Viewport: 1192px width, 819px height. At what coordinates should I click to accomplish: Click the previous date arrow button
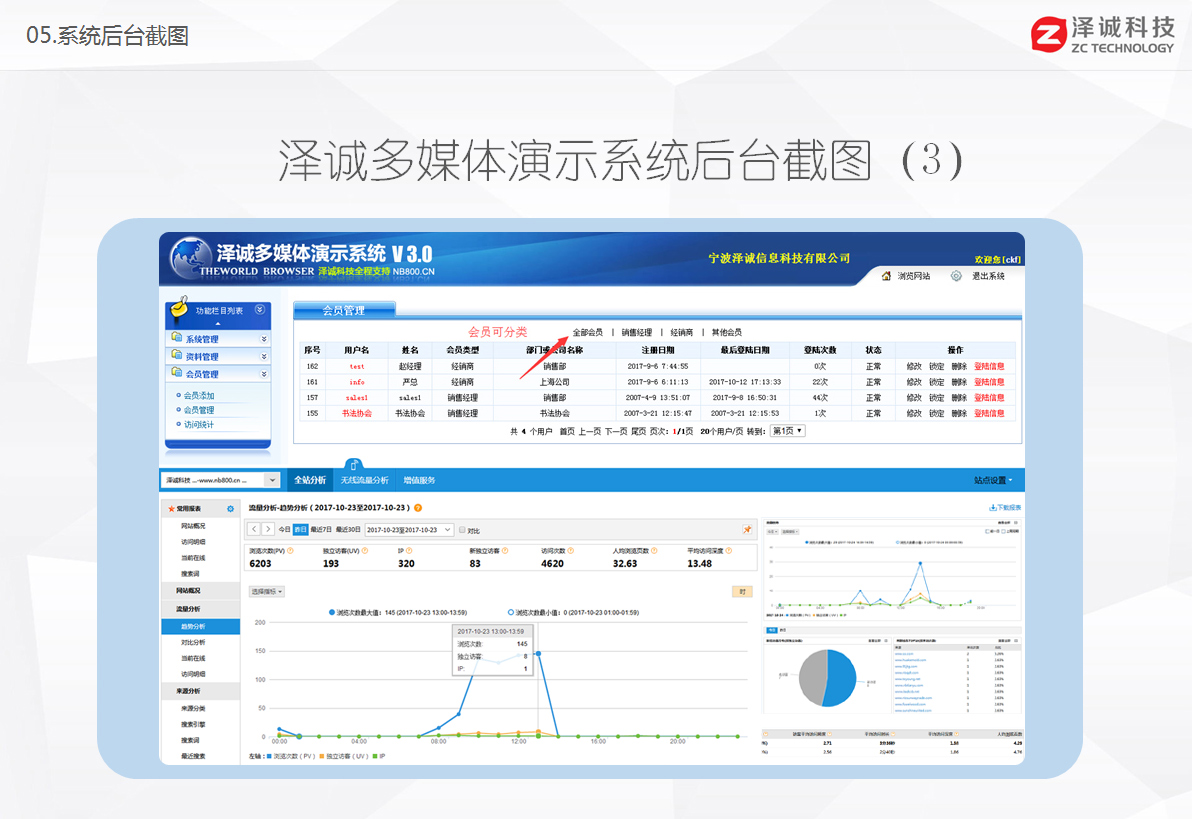coord(254,529)
